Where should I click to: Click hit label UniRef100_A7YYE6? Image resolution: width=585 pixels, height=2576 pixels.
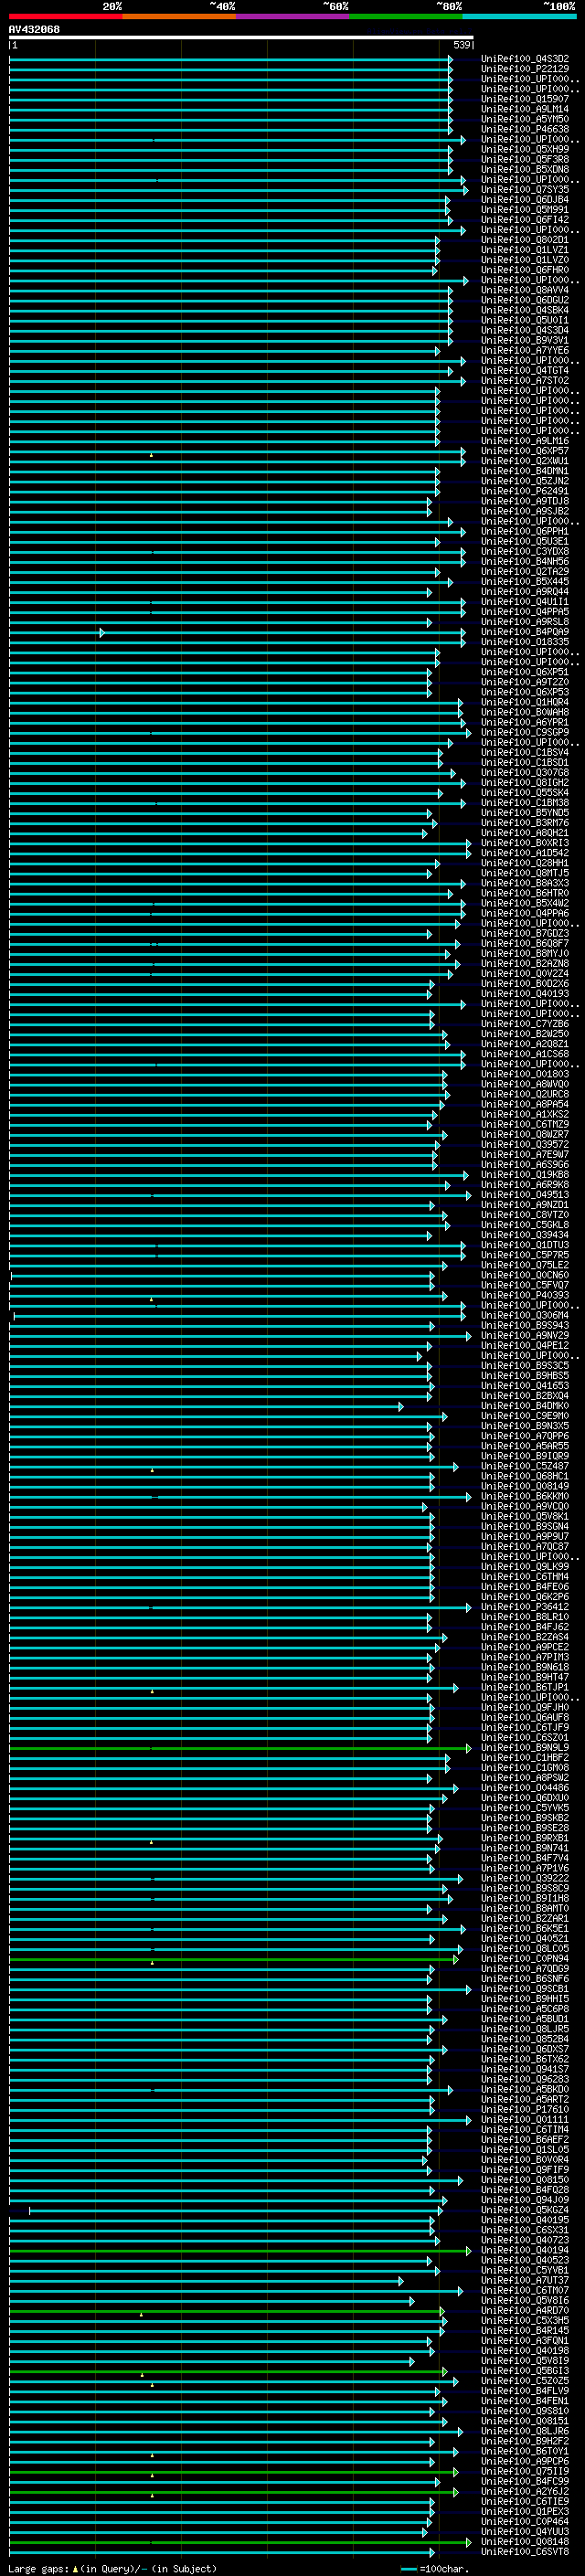click(525, 351)
